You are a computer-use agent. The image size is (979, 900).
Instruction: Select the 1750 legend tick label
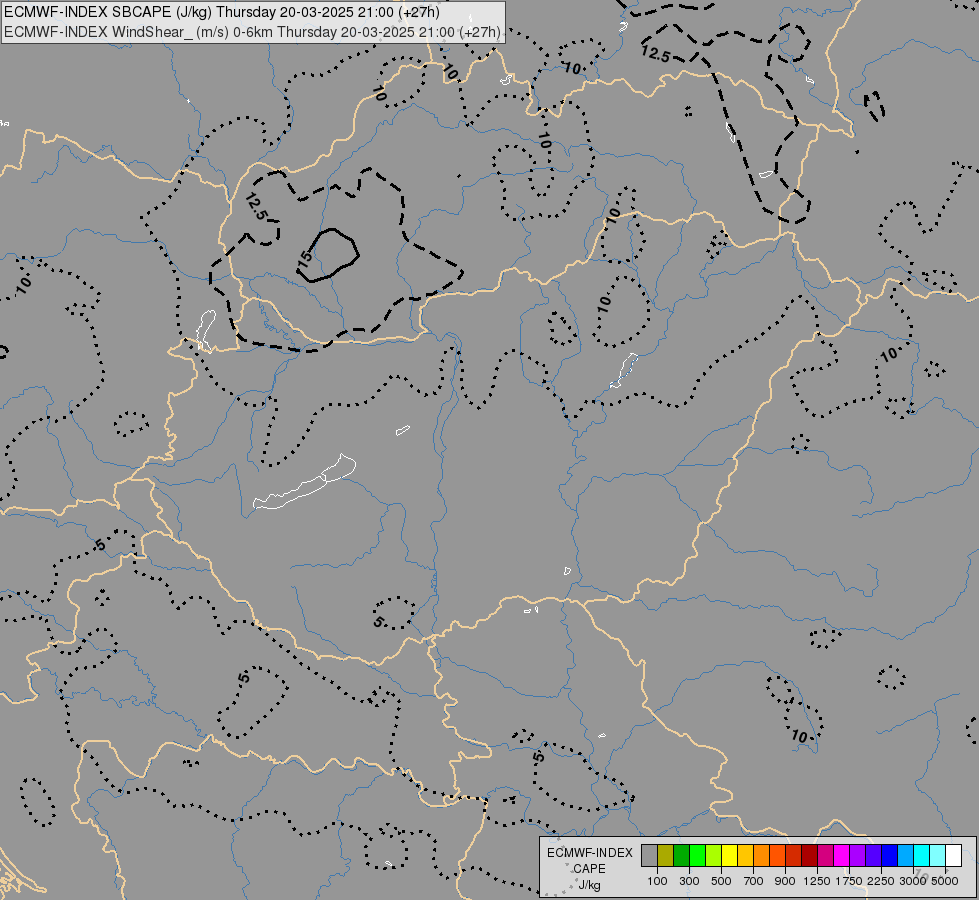(849, 881)
